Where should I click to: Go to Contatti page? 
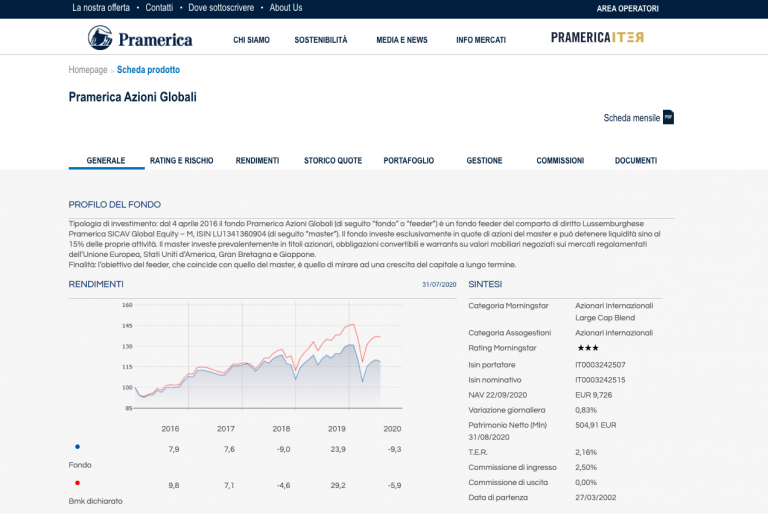click(159, 8)
